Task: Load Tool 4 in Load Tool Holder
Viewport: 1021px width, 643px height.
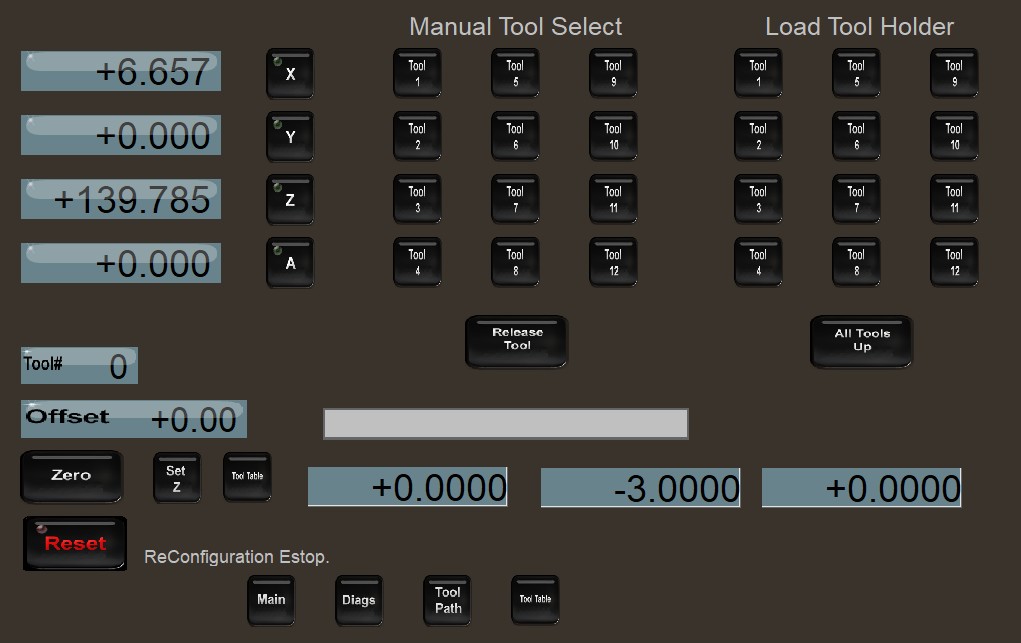Action: 759,262
